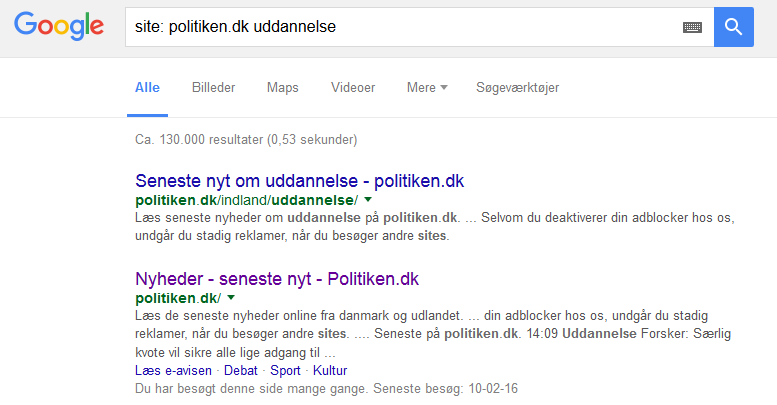Click the green politiken.dk/indland/uddannelse/ URL
Image resolution: width=777 pixels, height=405 pixels.
pos(246,200)
